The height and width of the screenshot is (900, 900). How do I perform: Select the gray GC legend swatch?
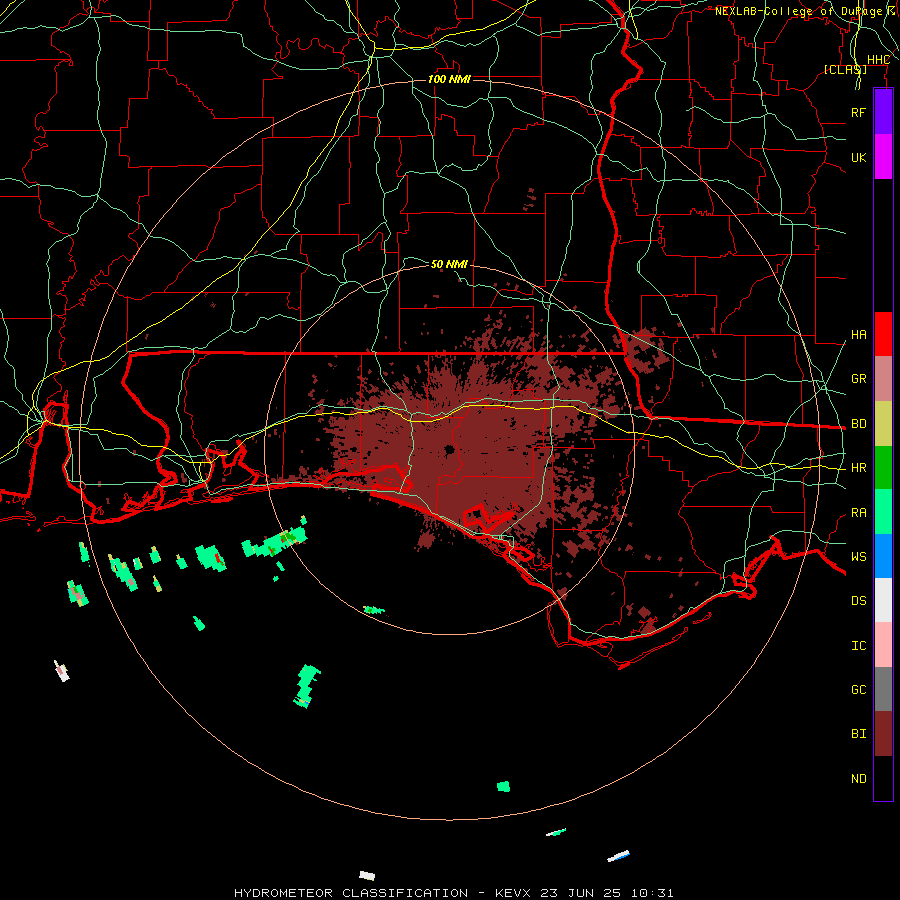(x=883, y=689)
